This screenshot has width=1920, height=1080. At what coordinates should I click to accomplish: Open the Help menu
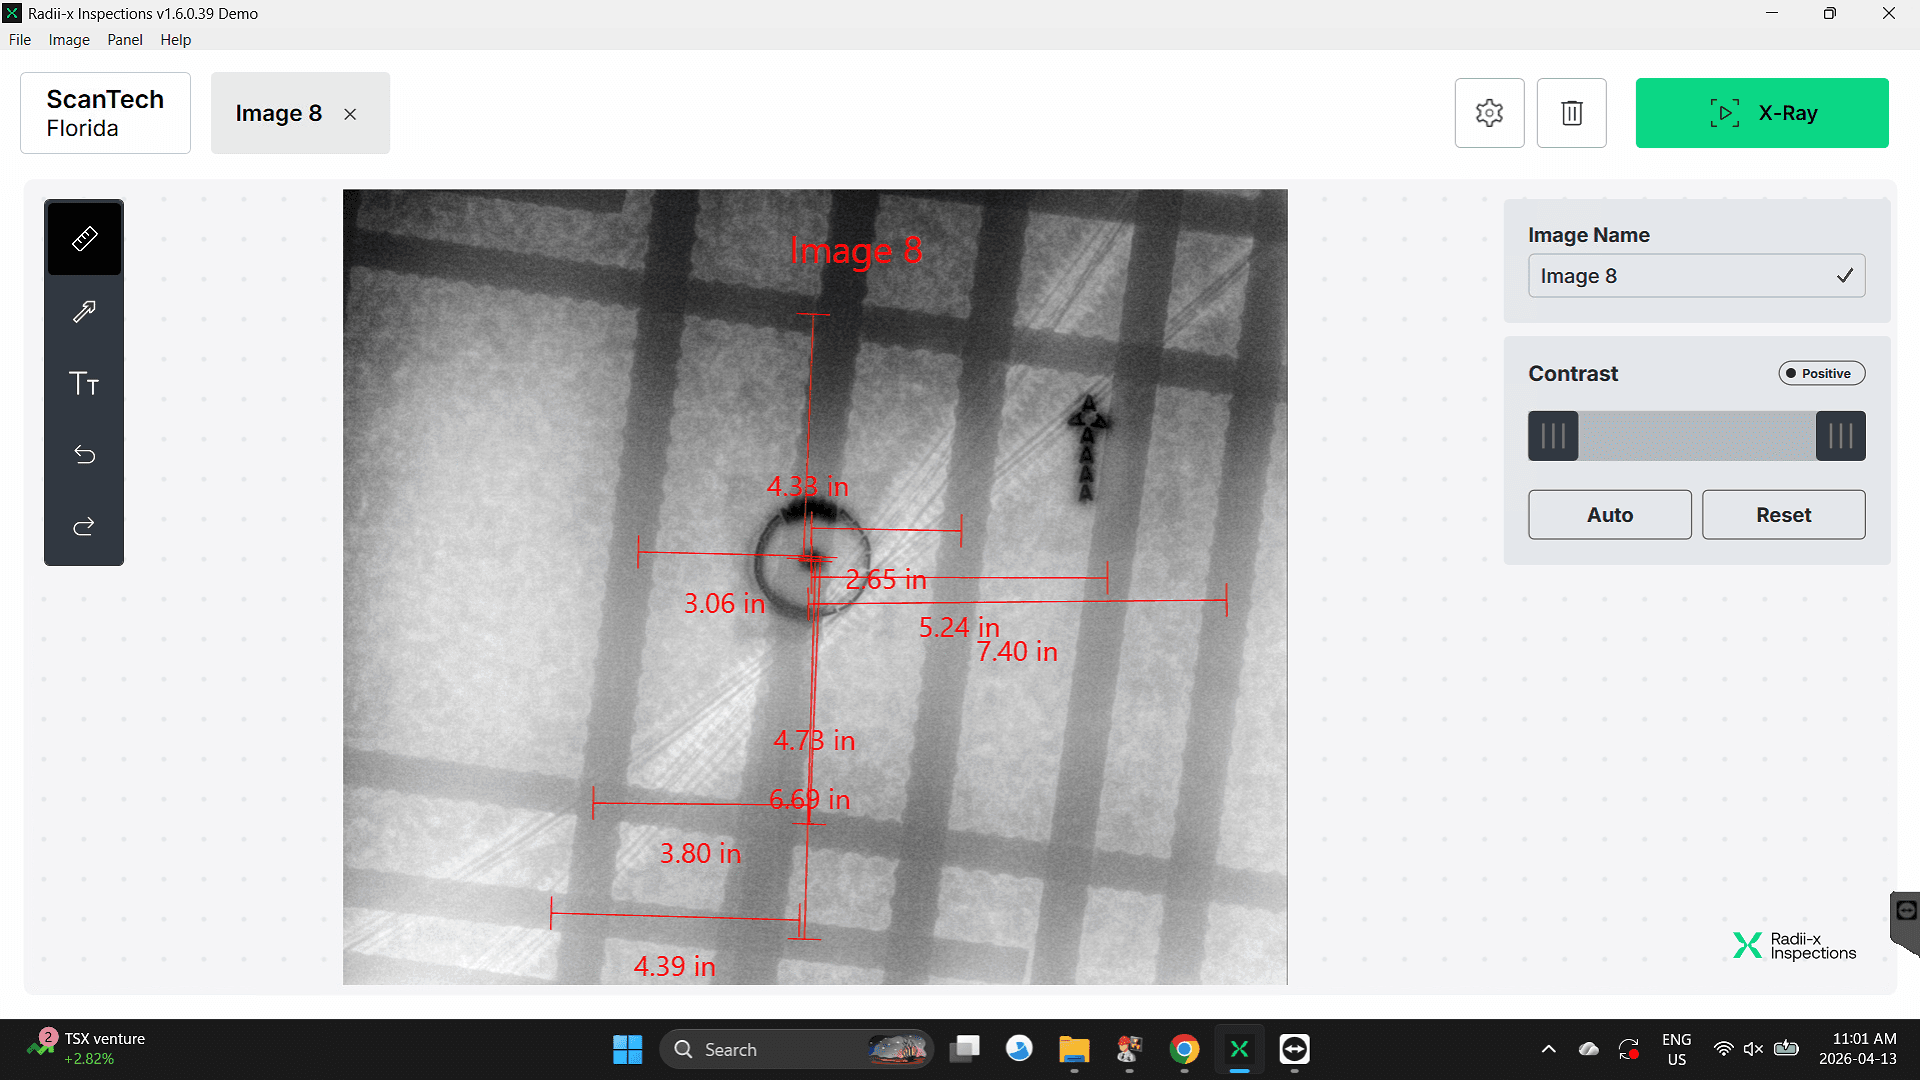point(175,39)
